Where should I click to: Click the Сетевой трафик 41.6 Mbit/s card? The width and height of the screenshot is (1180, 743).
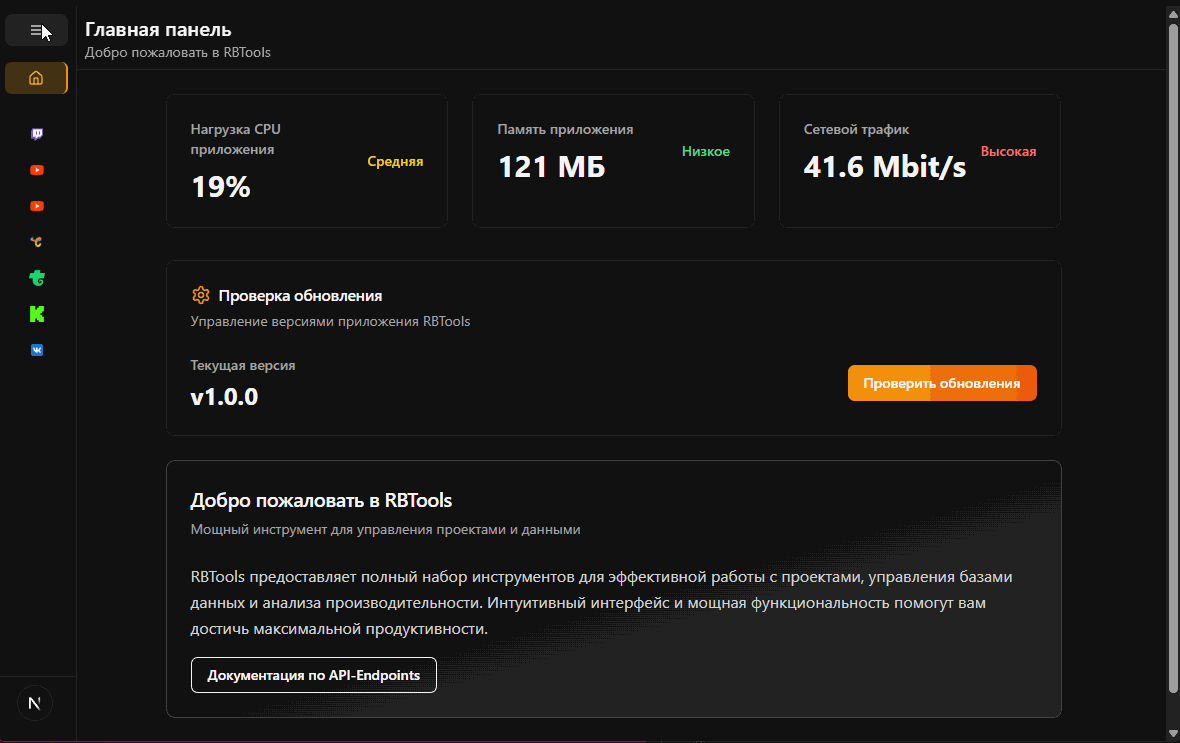tap(919, 161)
